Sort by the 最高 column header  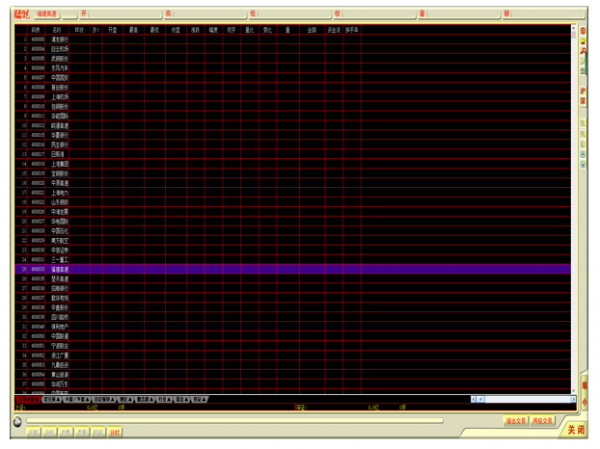(134, 30)
